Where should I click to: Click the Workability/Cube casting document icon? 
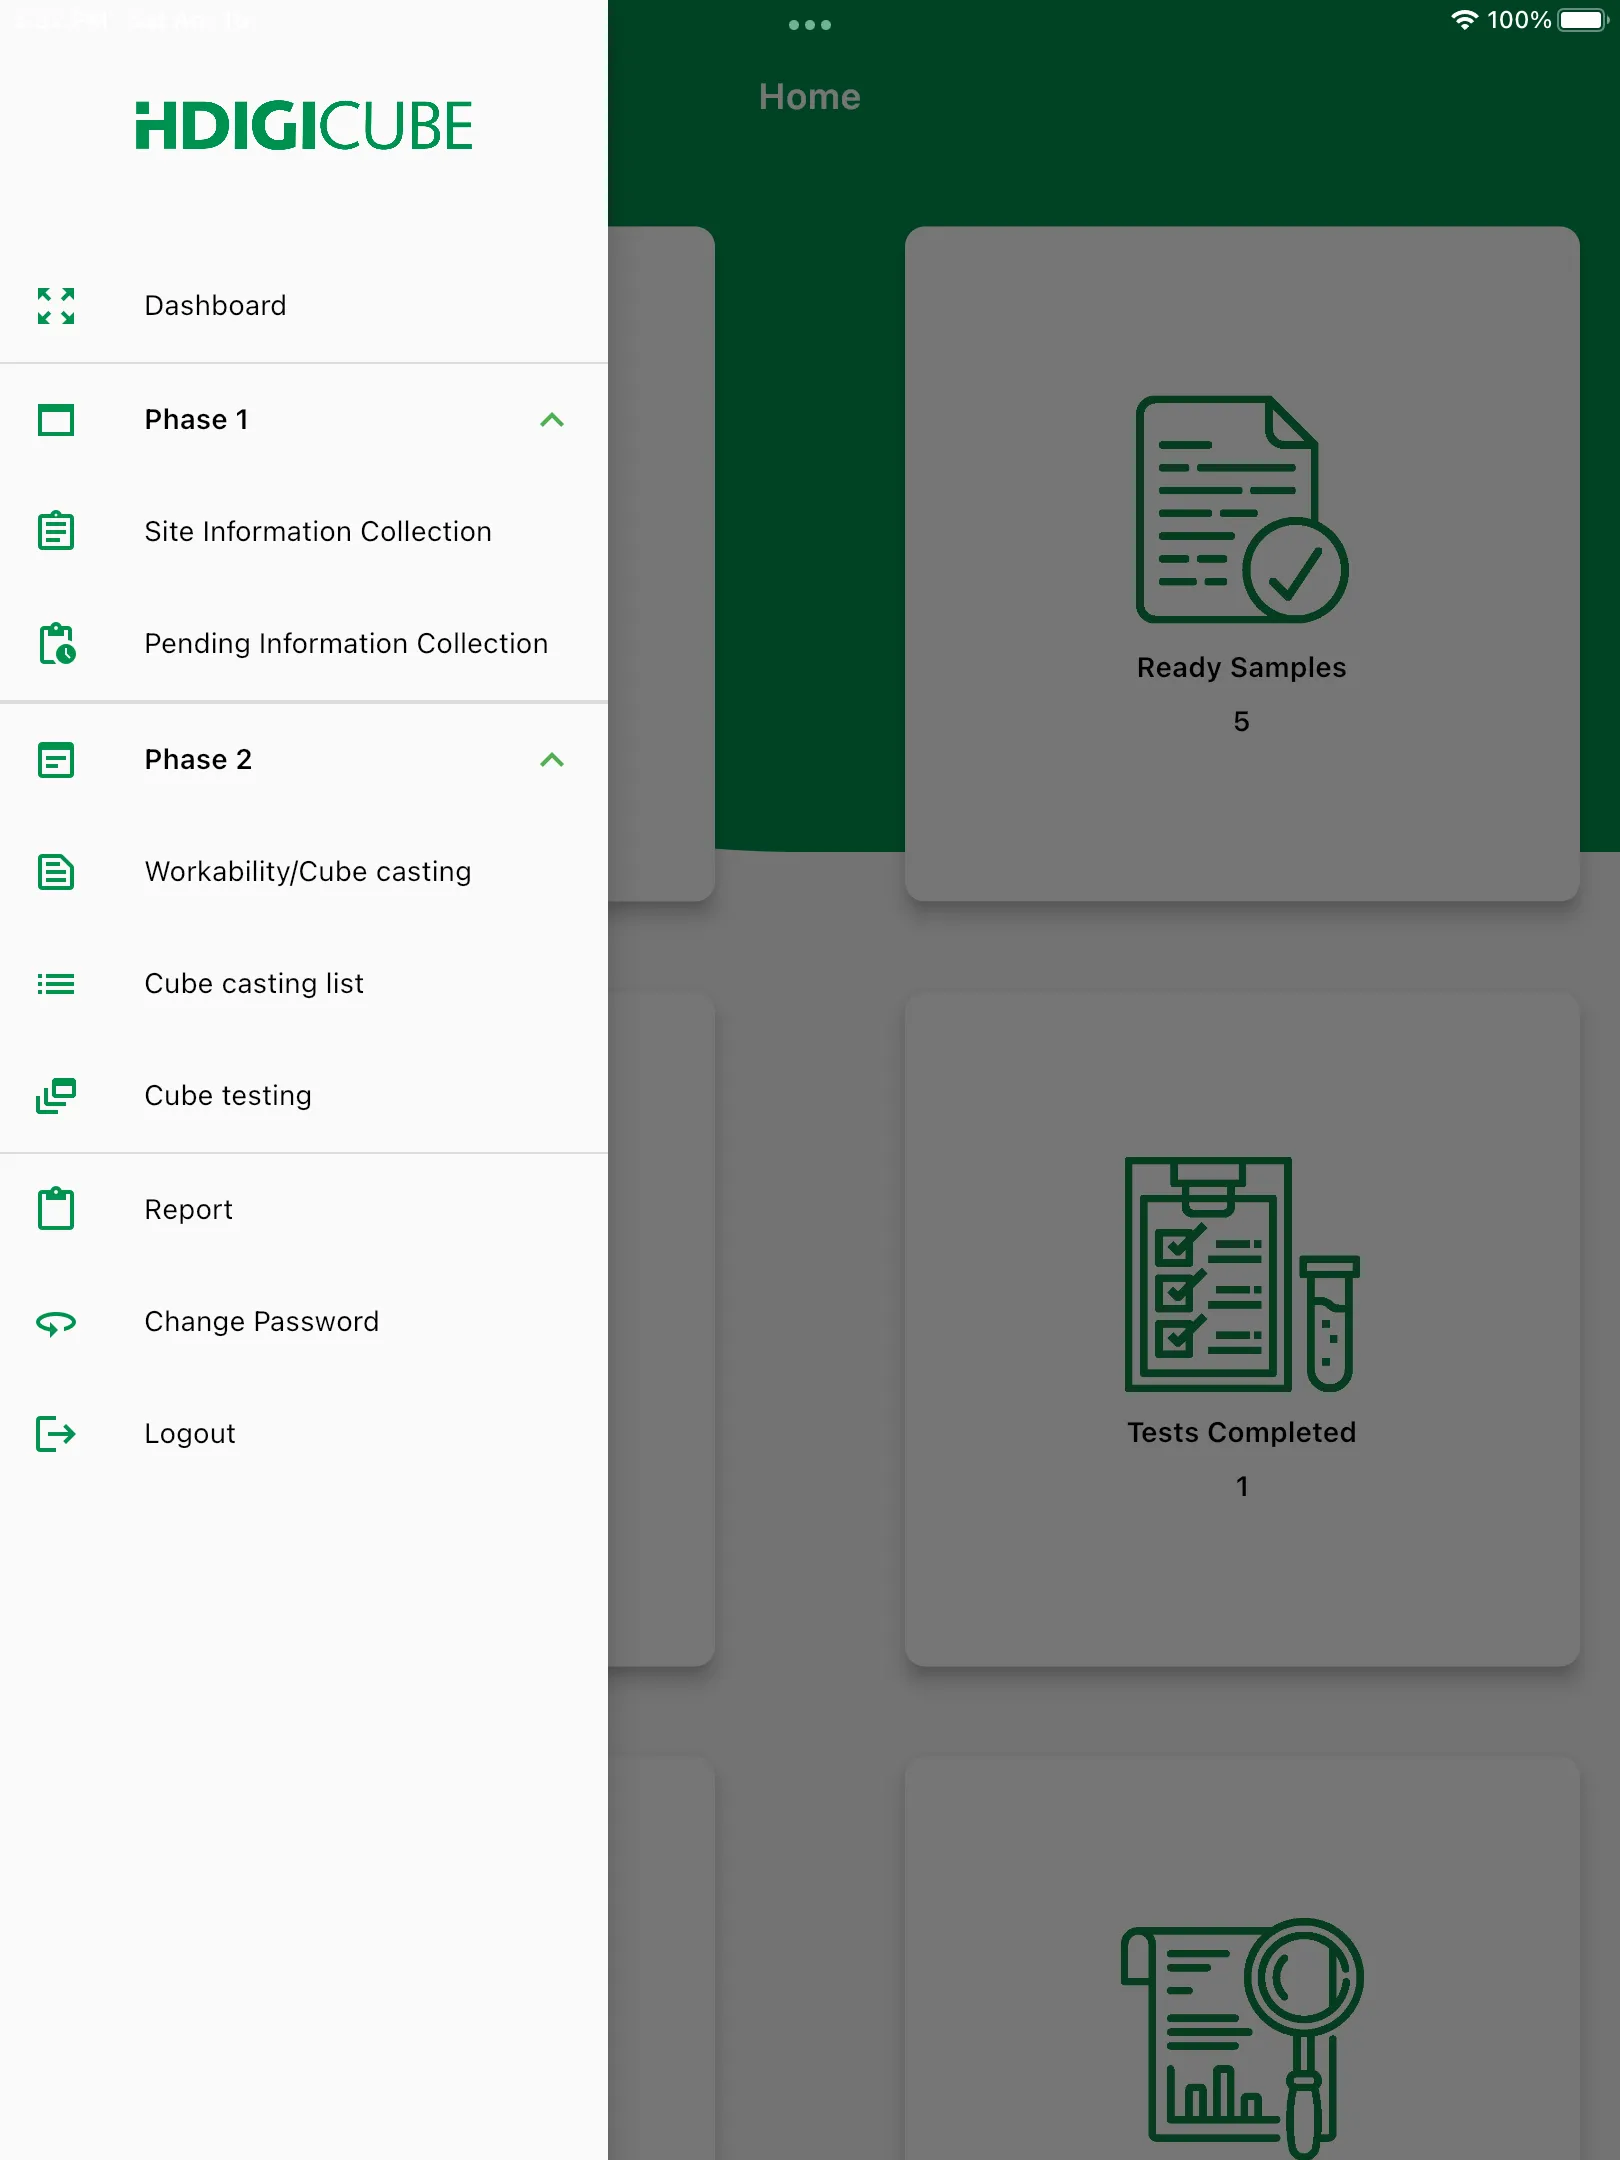(56, 872)
